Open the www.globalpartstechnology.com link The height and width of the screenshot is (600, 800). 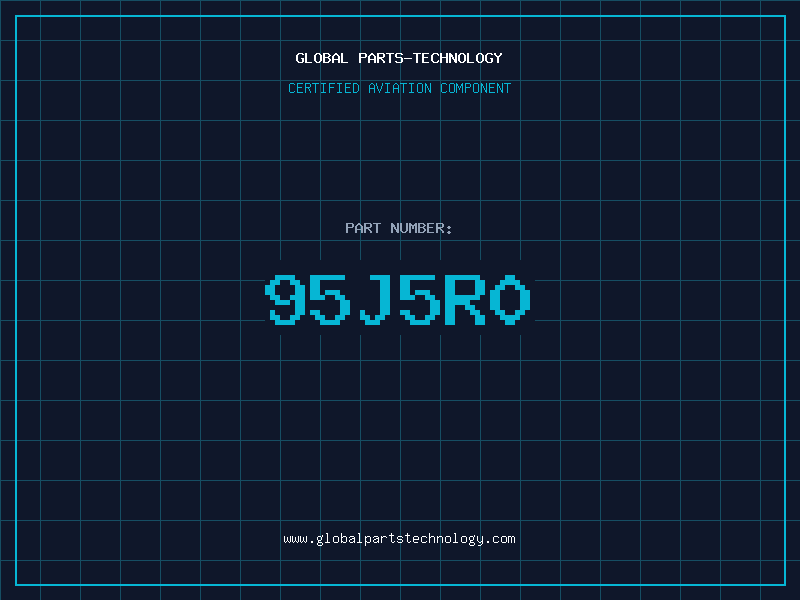coord(399,539)
